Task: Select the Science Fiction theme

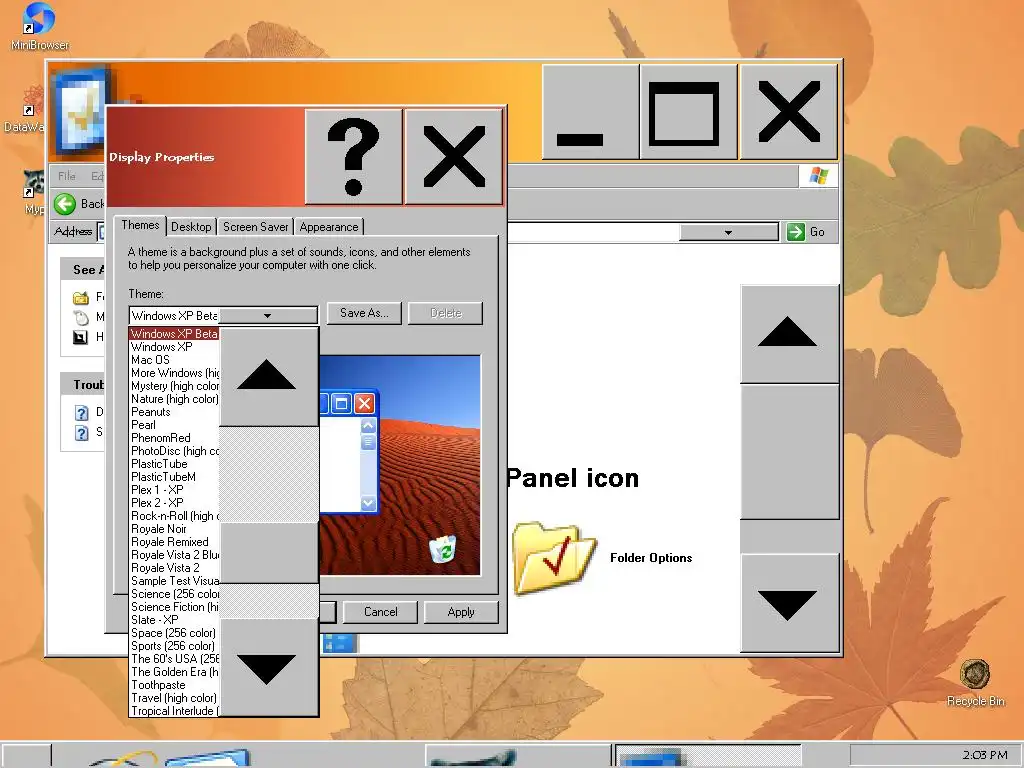Action: point(174,607)
